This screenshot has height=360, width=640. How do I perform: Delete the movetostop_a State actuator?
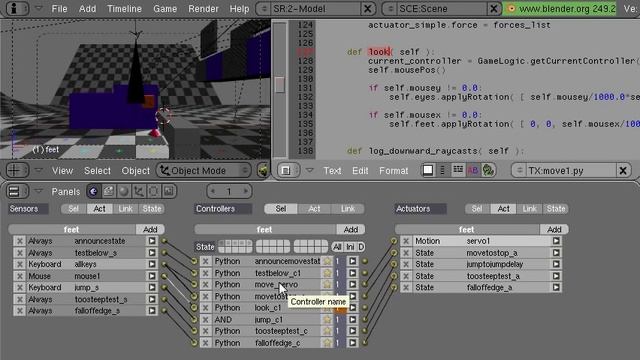pos(406,253)
